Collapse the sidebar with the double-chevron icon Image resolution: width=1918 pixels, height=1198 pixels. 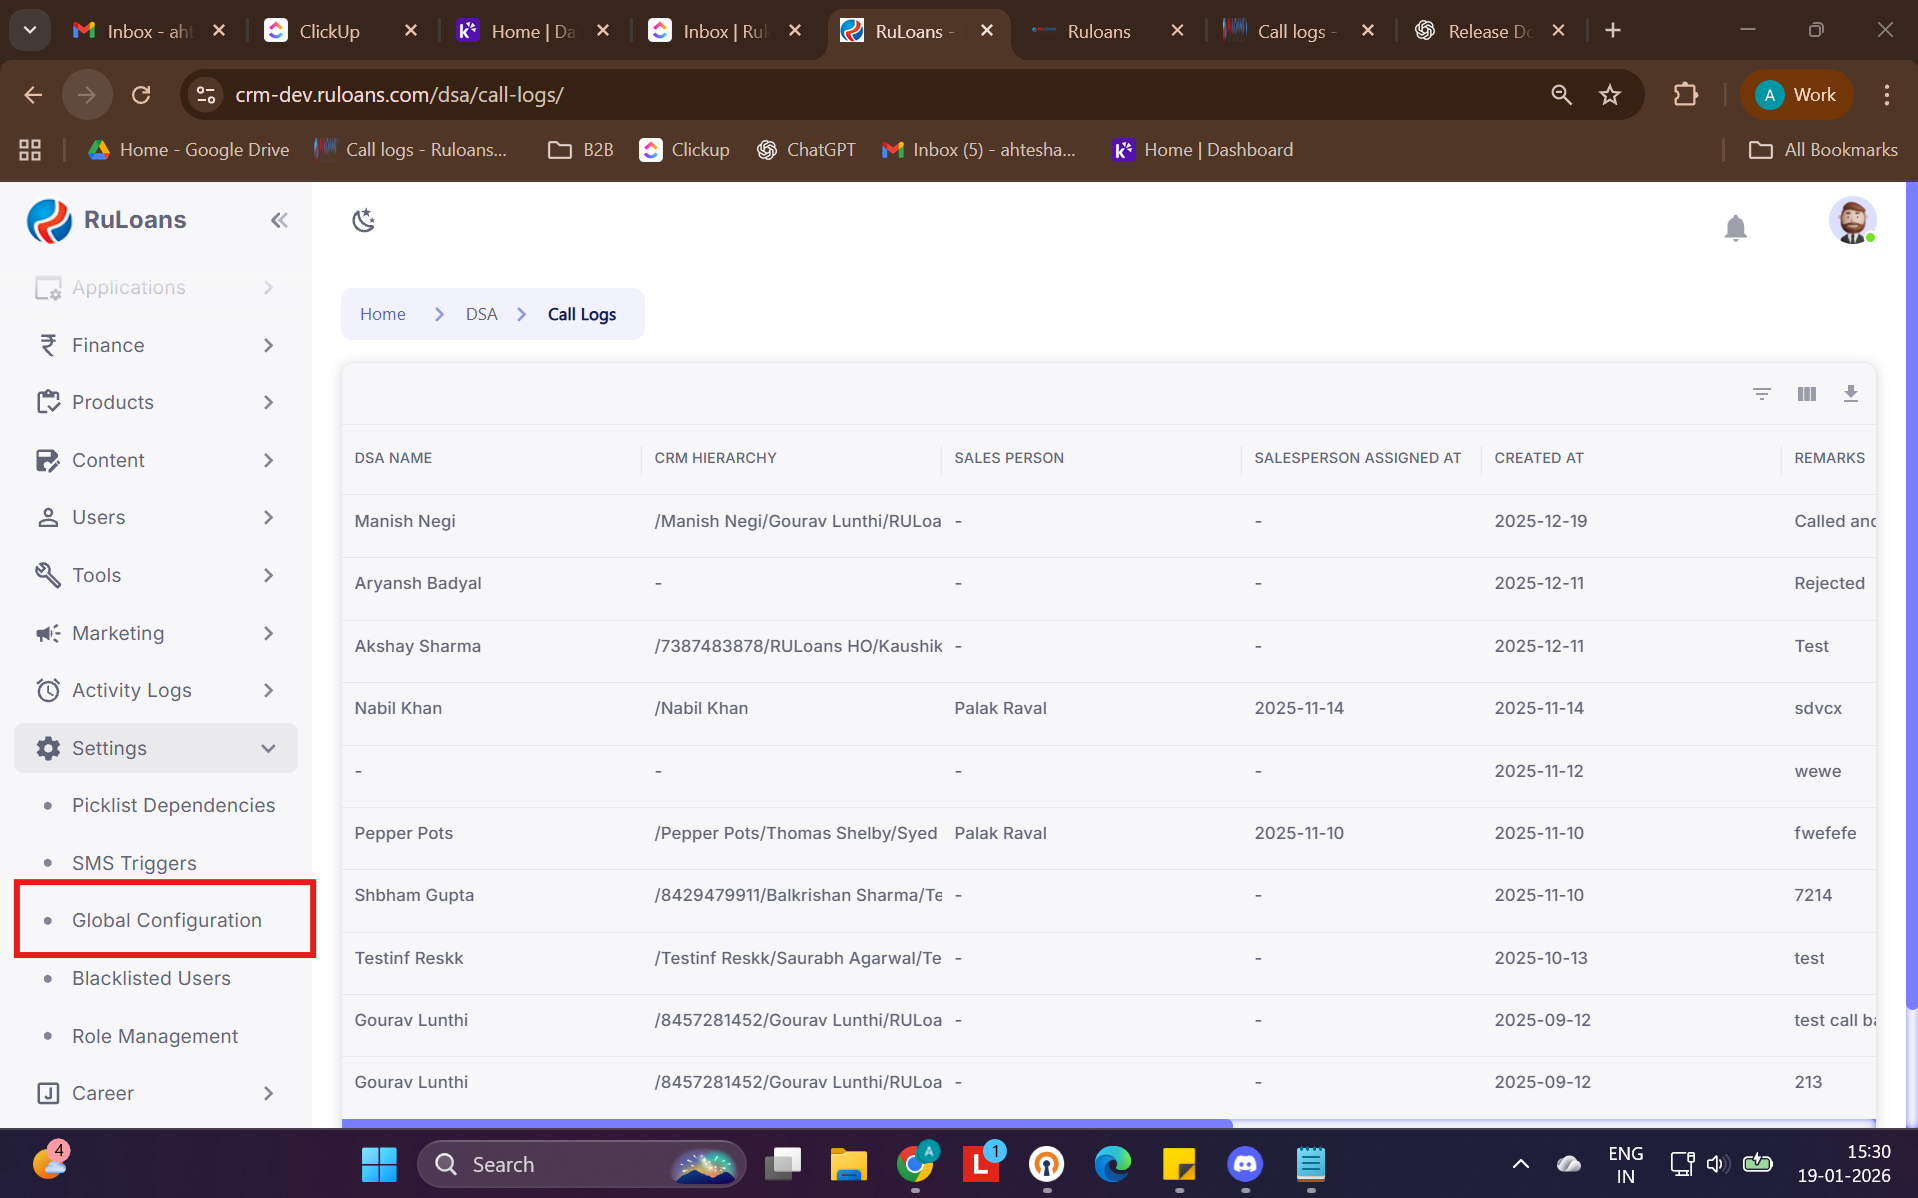(x=279, y=220)
